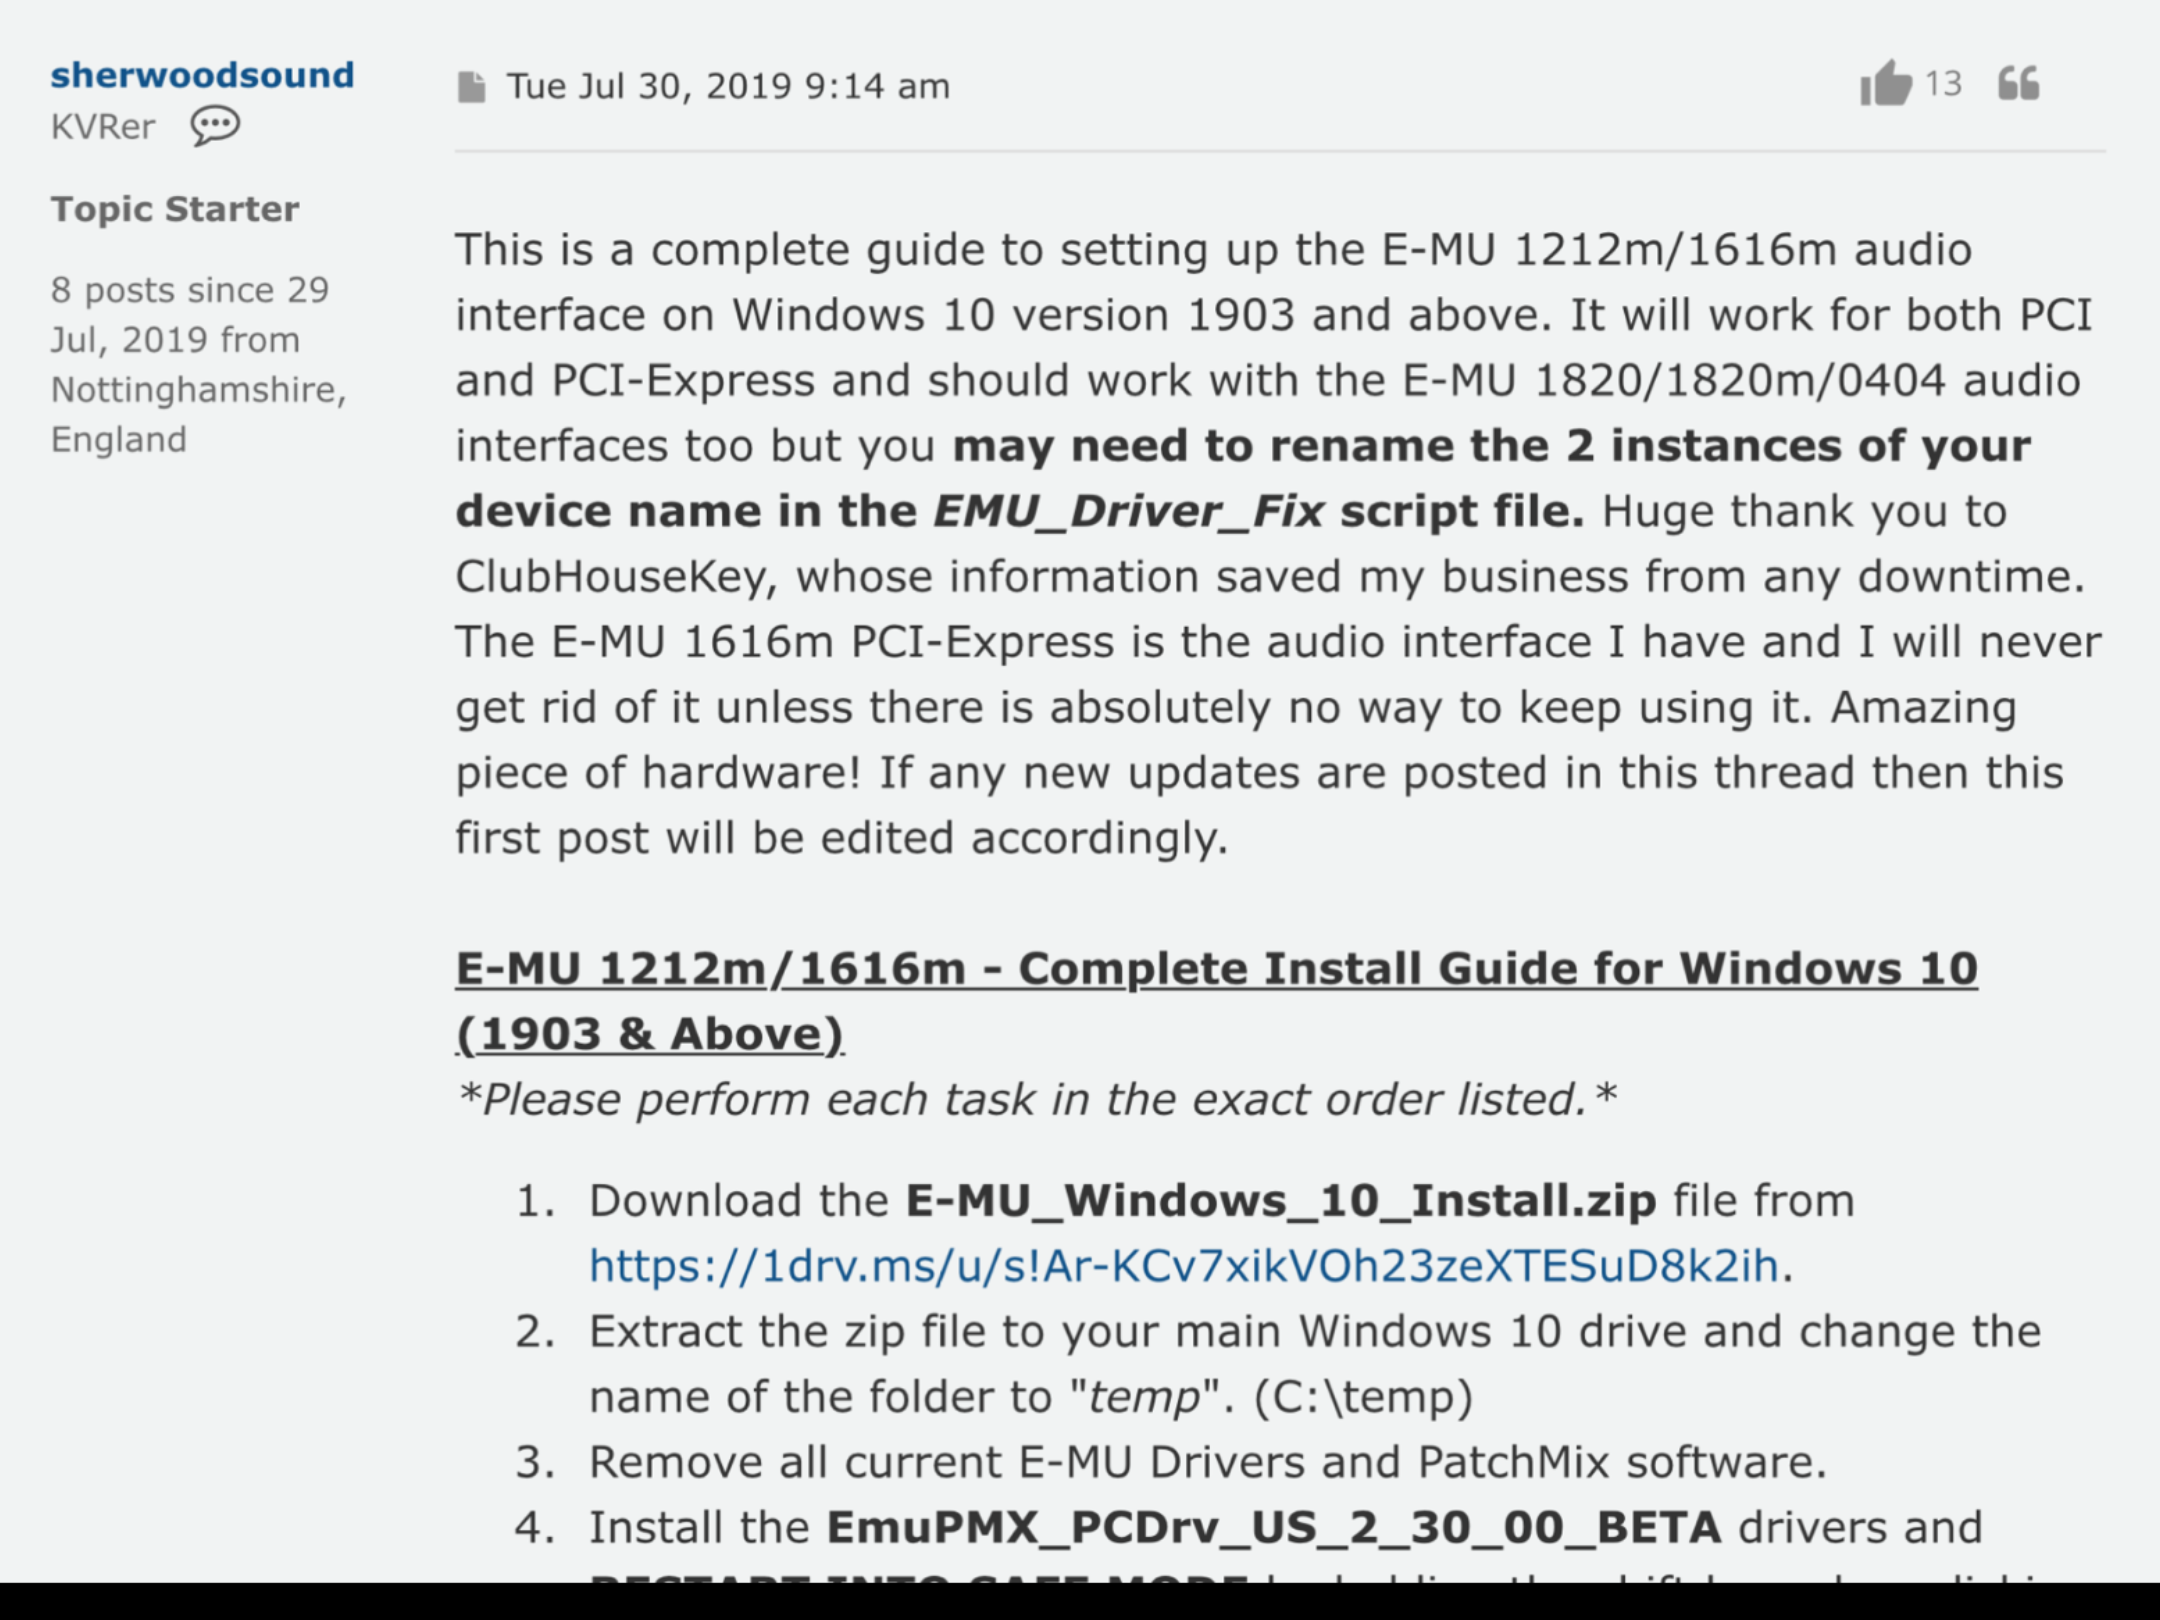Screen dimensions: 2160x1620
Task: Click the '8 posts since 29 Jul' text
Action: 190,314
